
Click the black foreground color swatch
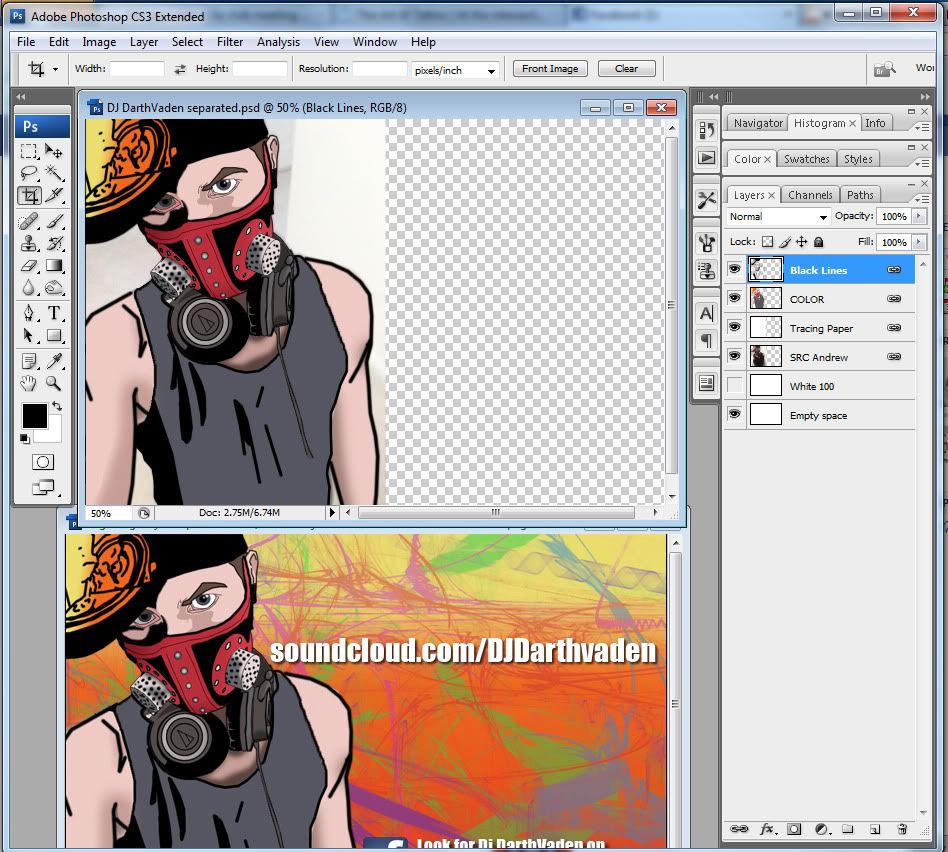pyautogui.click(x=33, y=415)
